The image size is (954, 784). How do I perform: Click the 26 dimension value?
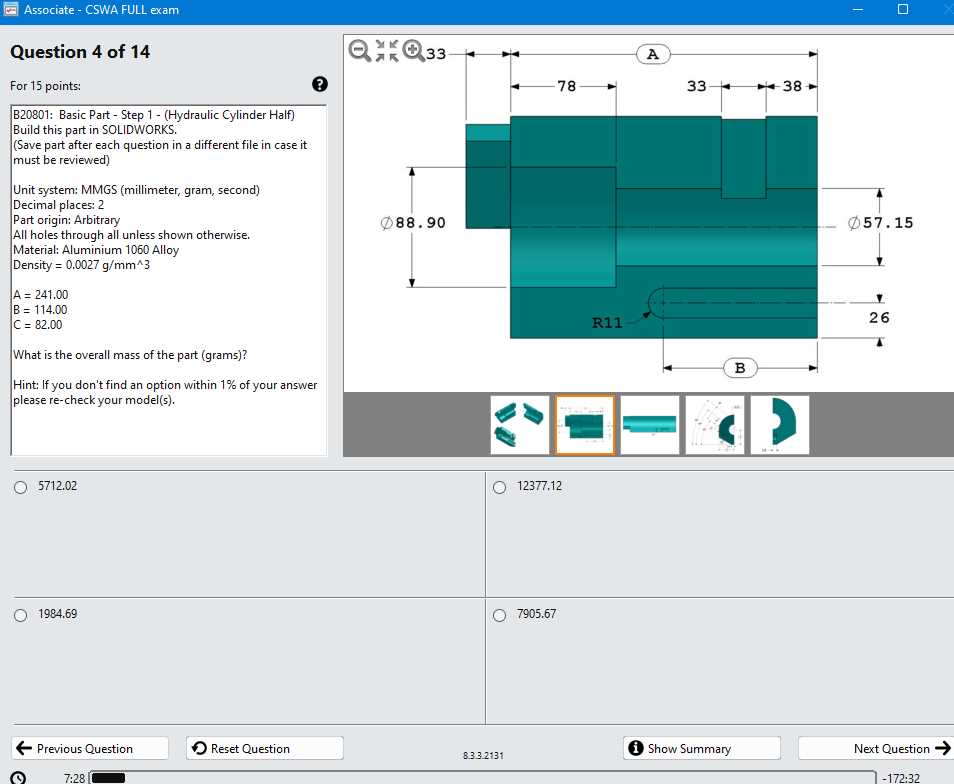[x=879, y=317]
